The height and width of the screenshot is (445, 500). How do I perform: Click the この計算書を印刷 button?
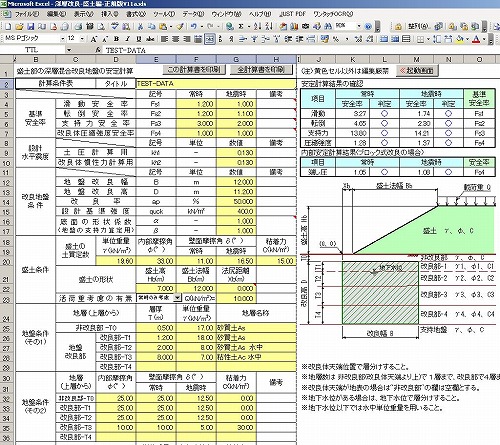(194, 70)
